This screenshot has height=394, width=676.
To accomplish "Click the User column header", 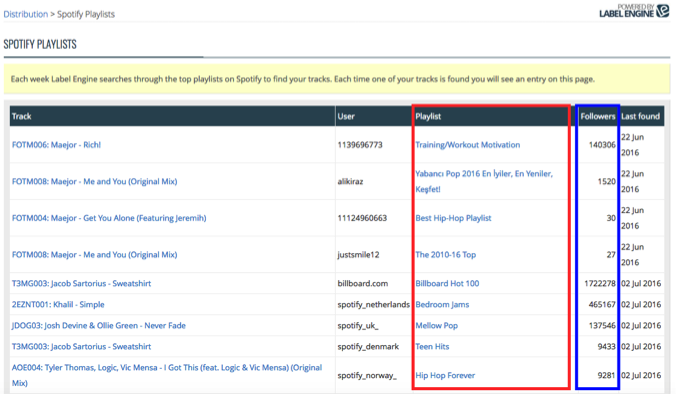I will coord(346,116).
